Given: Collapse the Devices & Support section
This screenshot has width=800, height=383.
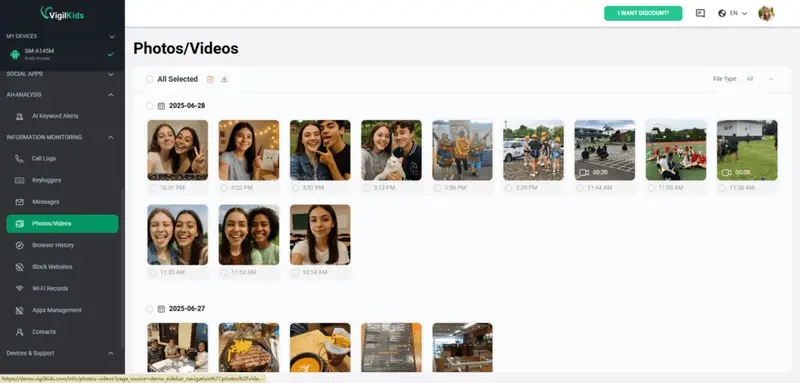Looking at the screenshot, I should [x=111, y=353].
